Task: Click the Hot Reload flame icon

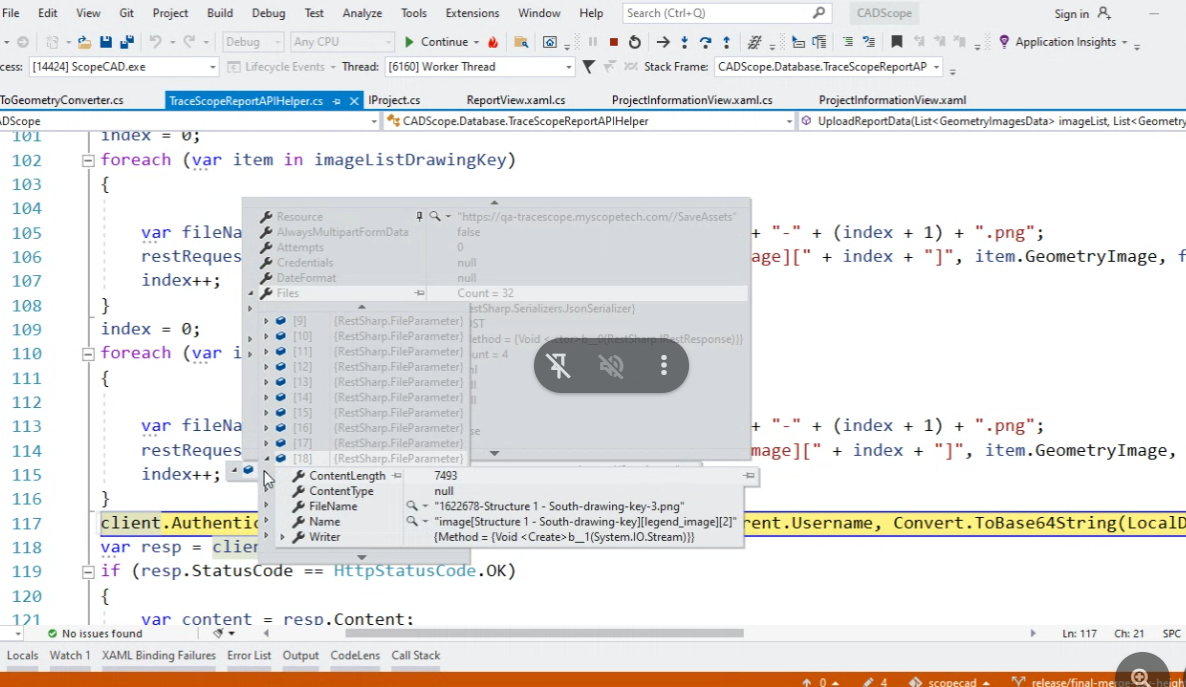Action: 493,42
